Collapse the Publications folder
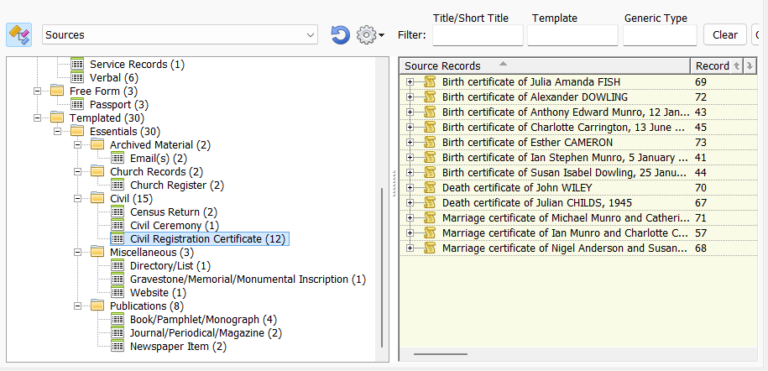This screenshot has width=768, height=371. coord(77,306)
